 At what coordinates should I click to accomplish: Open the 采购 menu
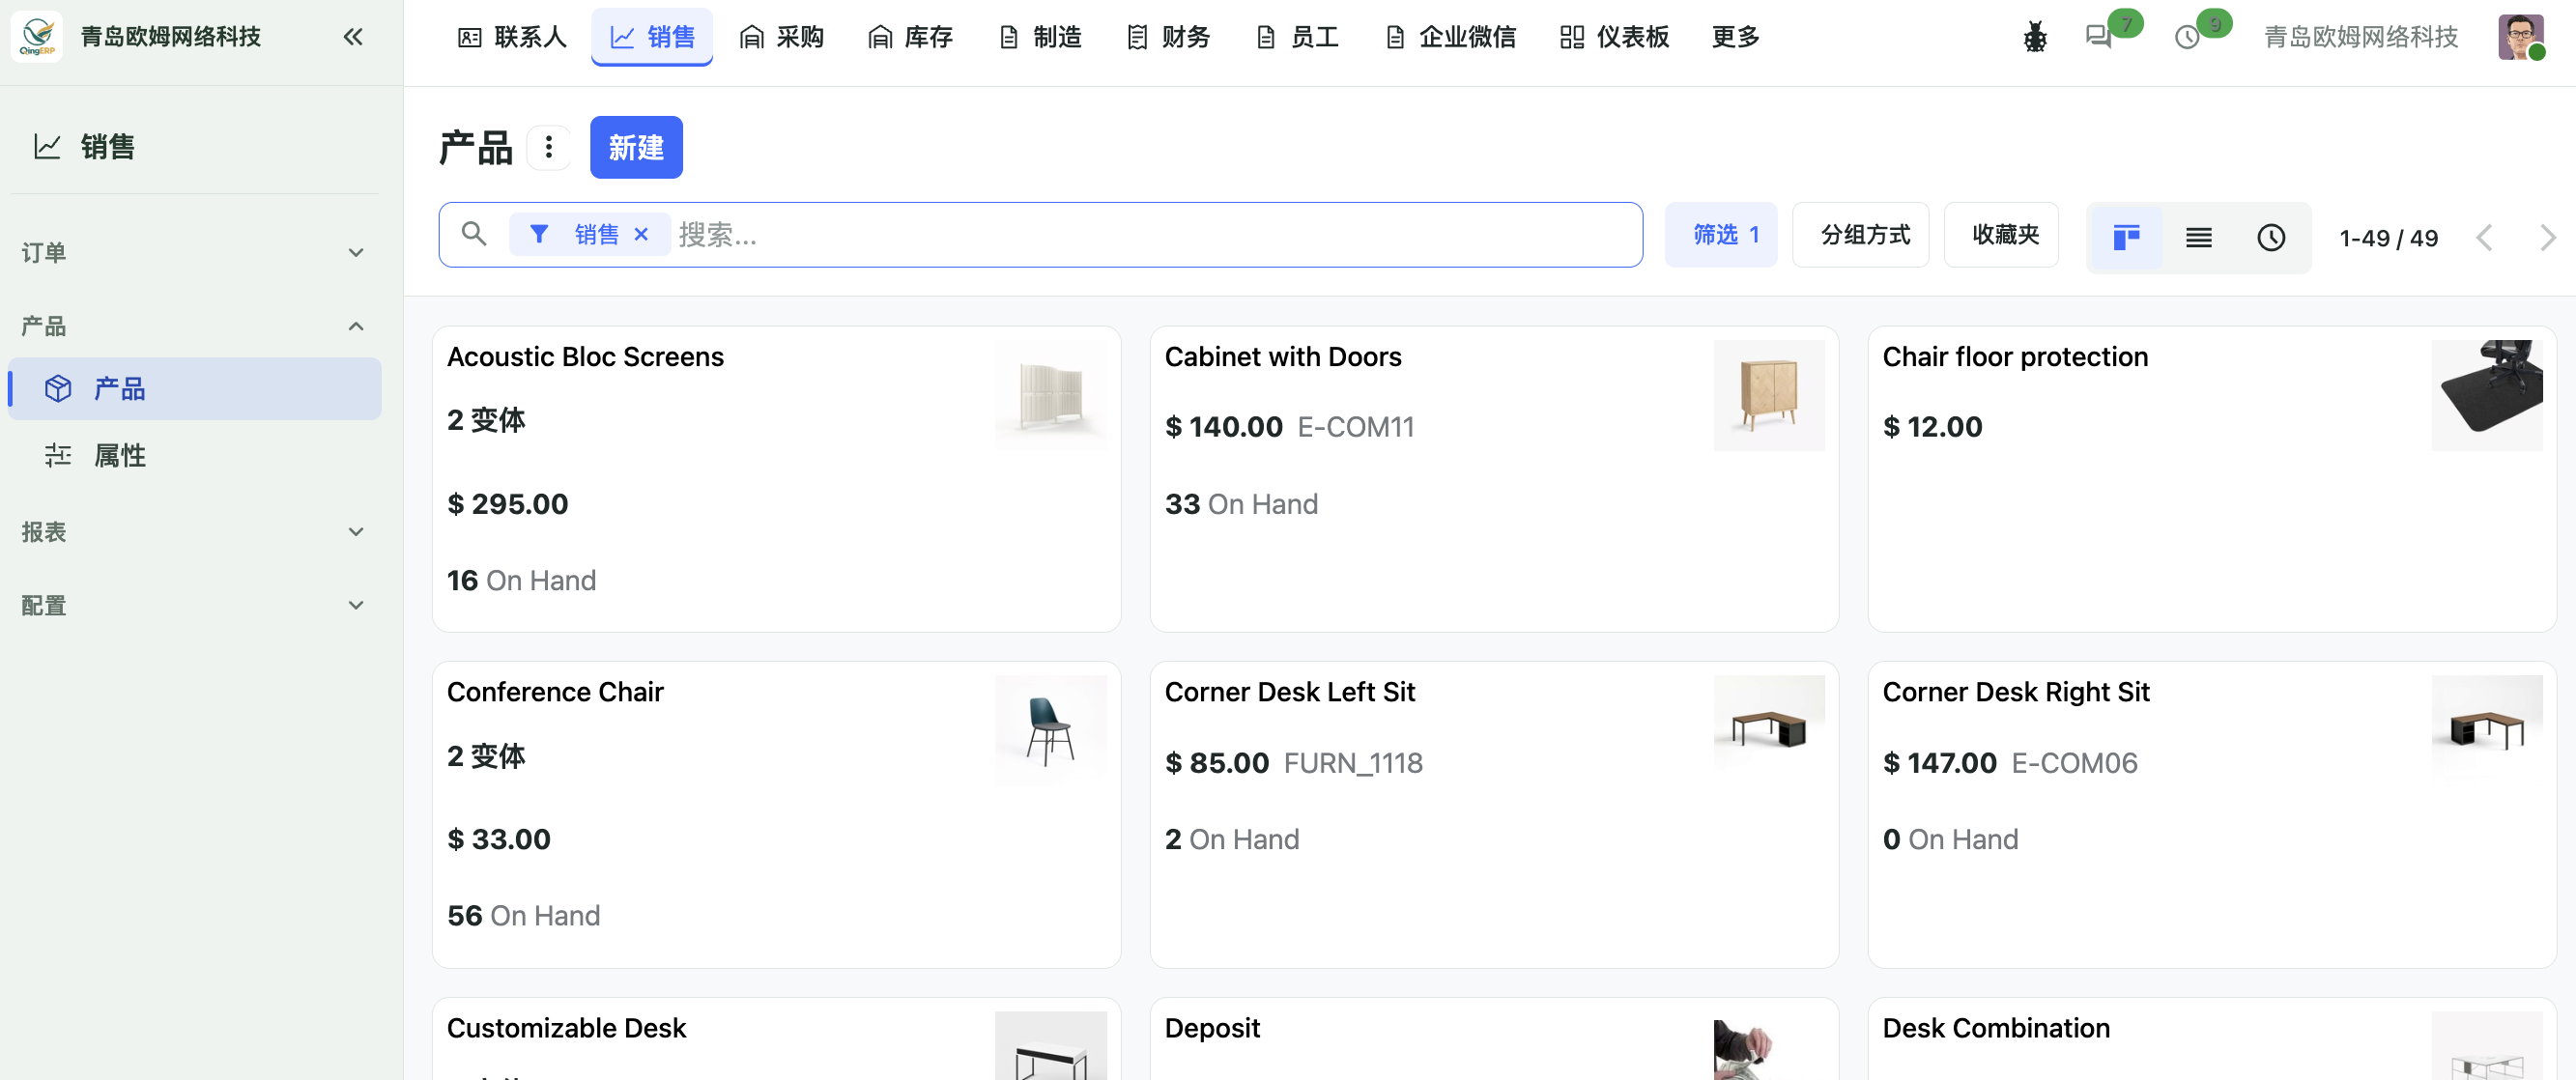coord(781,37)
